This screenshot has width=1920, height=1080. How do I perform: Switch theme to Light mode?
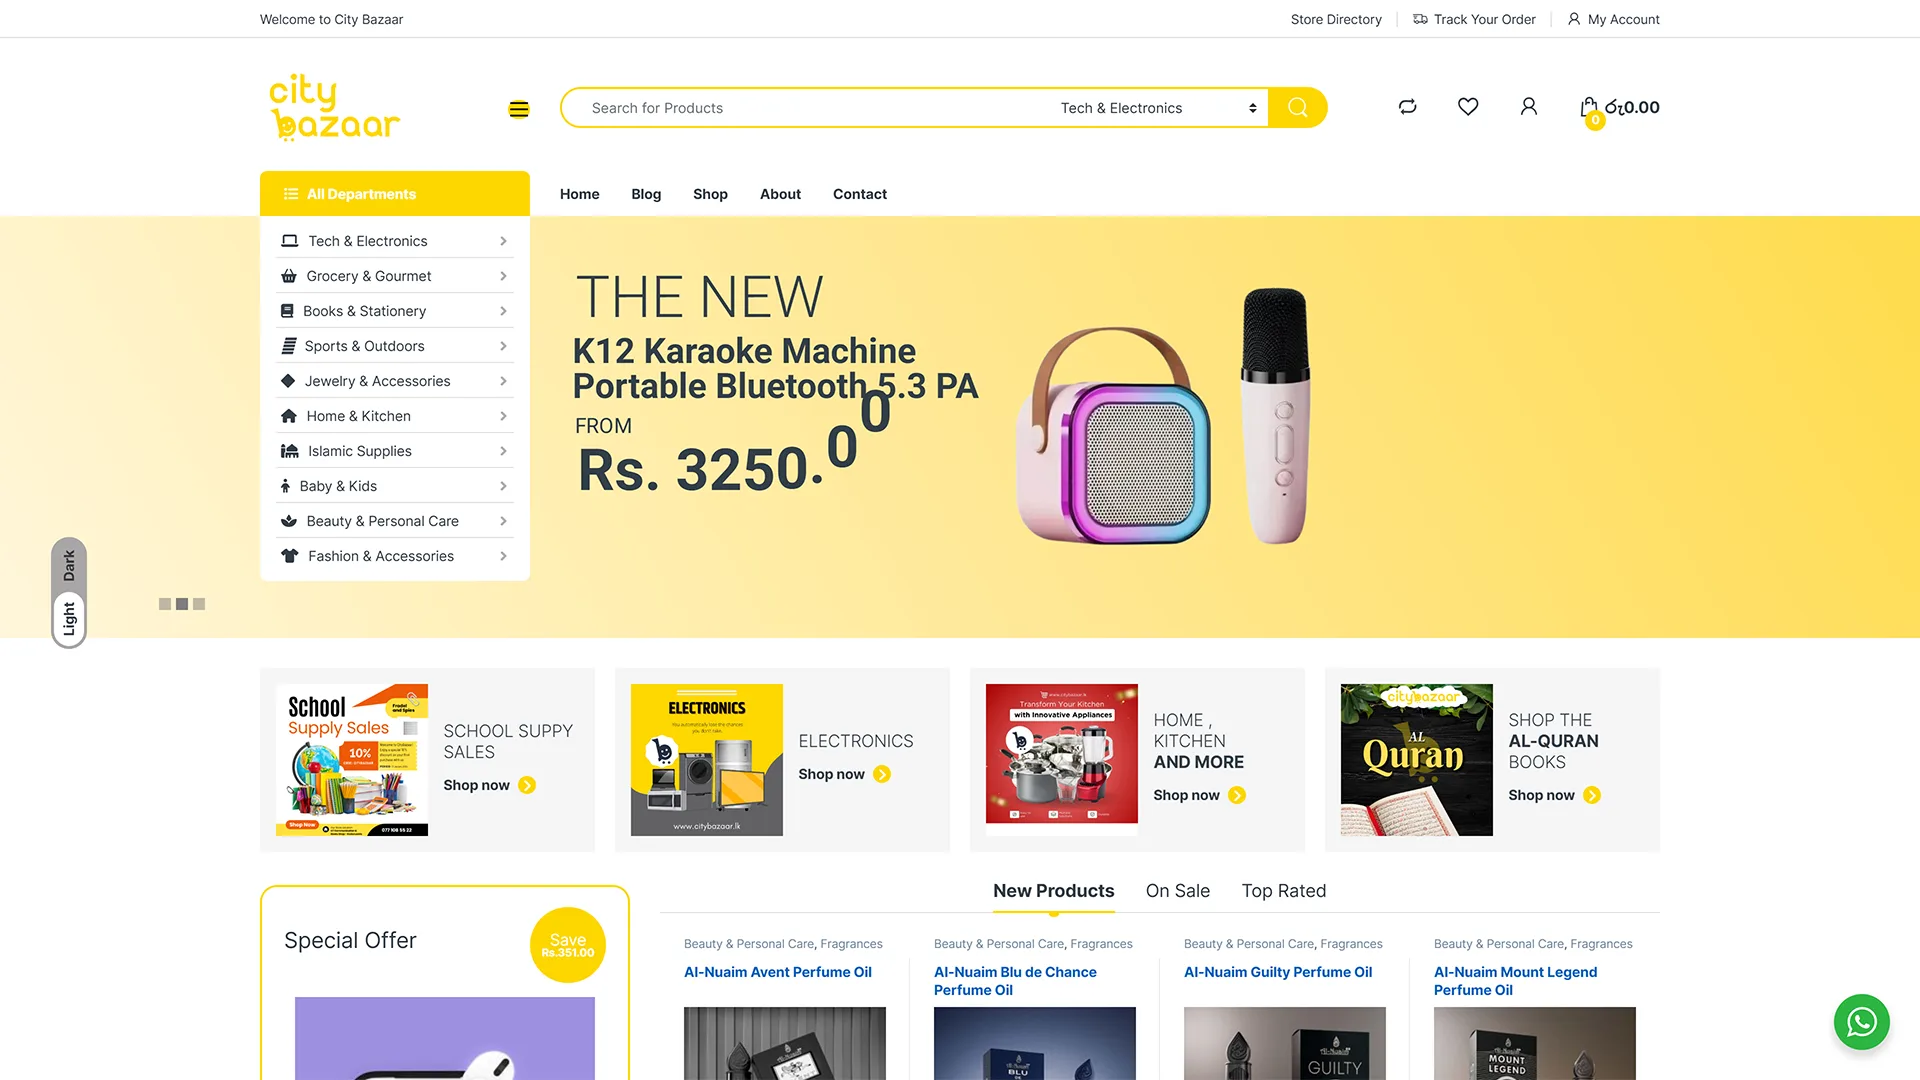click(69, 618)
